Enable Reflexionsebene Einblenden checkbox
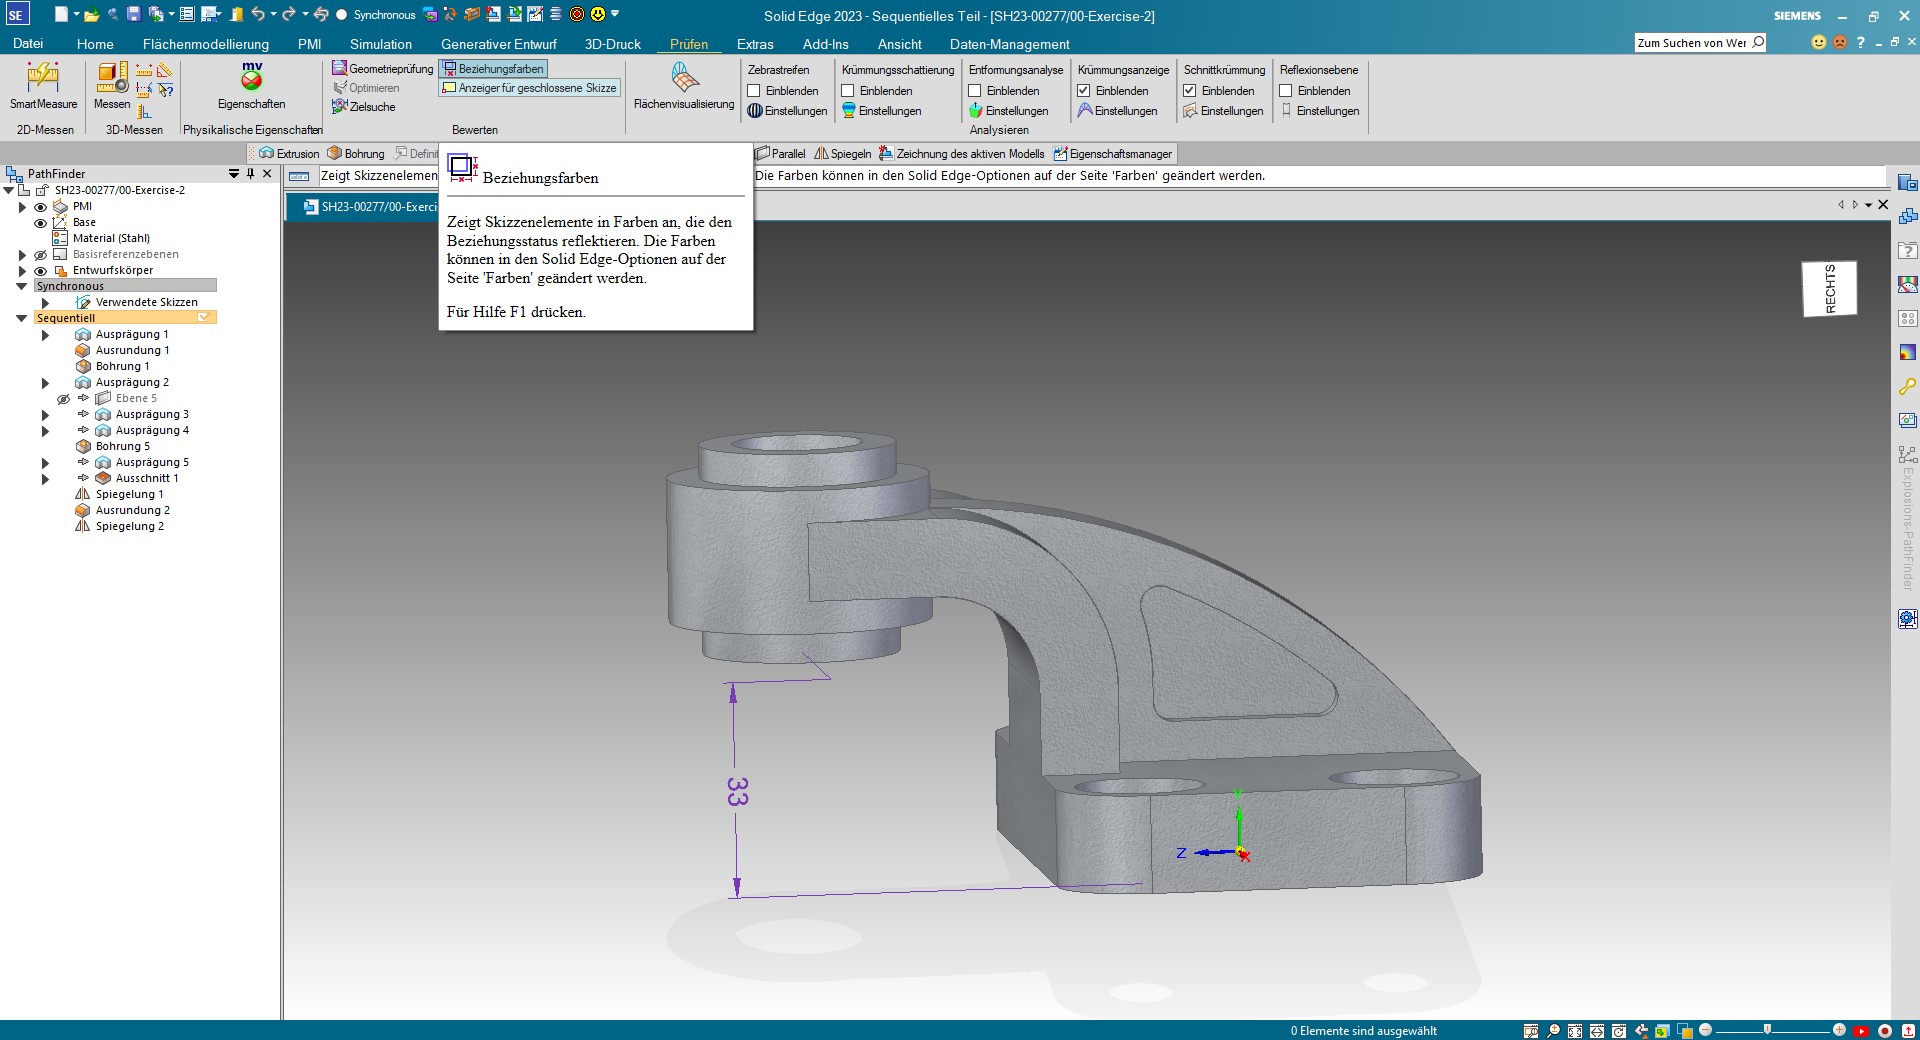1920x1040 pixels. pos(1286,91)
